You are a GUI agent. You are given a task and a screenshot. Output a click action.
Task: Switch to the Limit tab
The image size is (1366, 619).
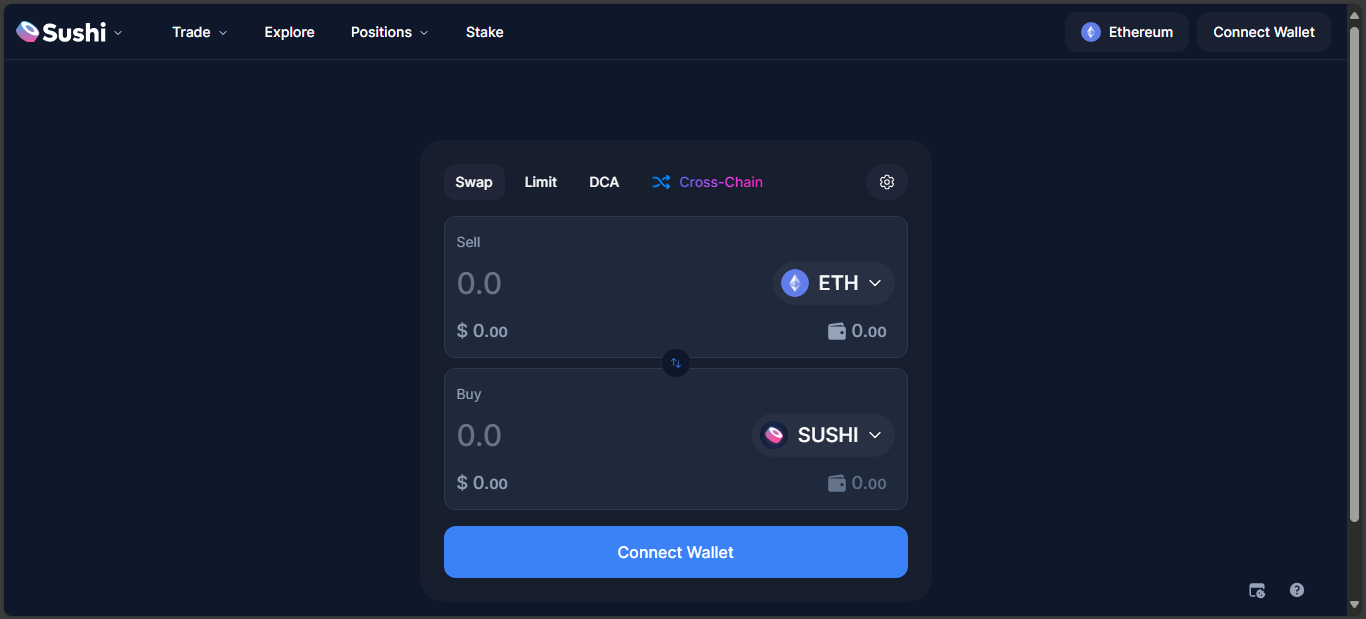pyautogui.click(x=541, y=182)
